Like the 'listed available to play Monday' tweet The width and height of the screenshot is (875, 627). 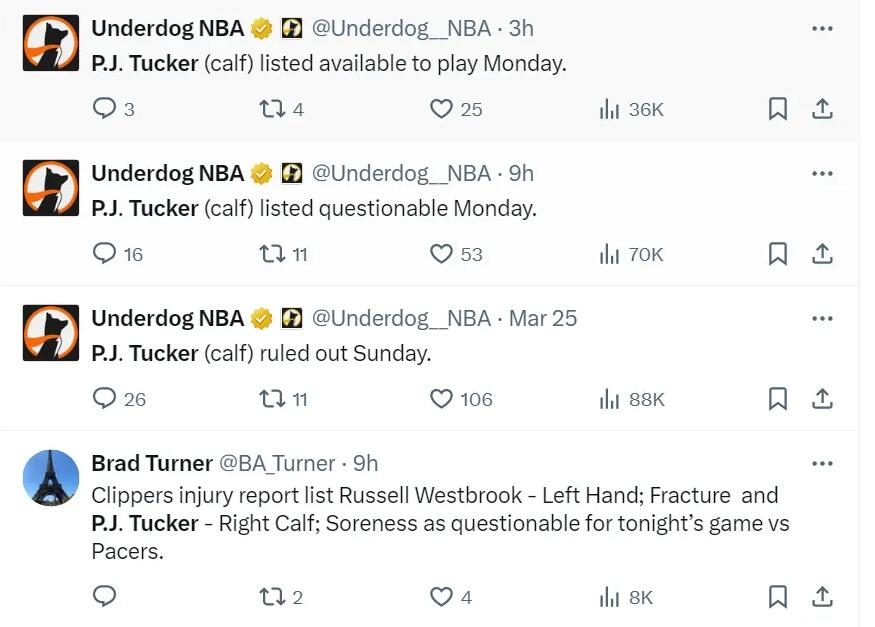pyautogui.click(x=441, y=109)
